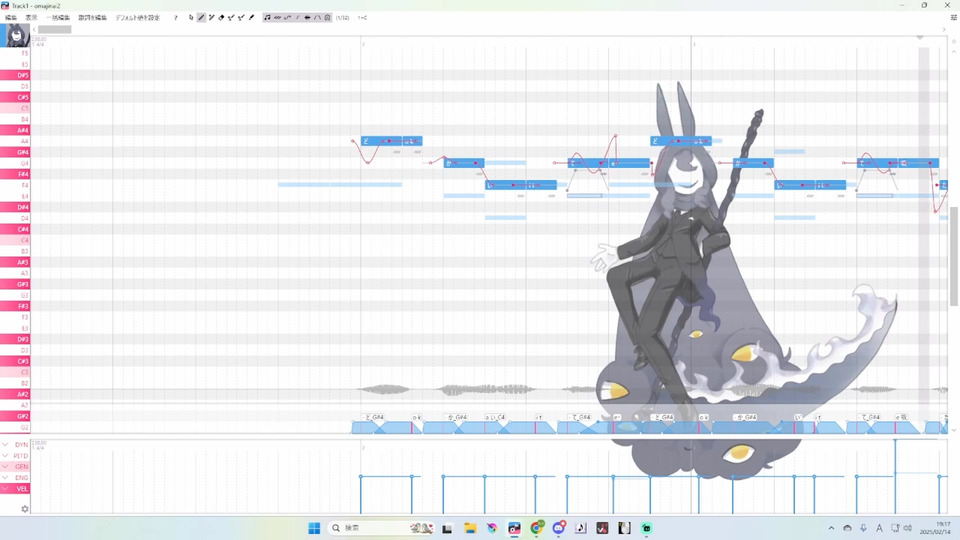Toggle phoneme display

[317, 18]
